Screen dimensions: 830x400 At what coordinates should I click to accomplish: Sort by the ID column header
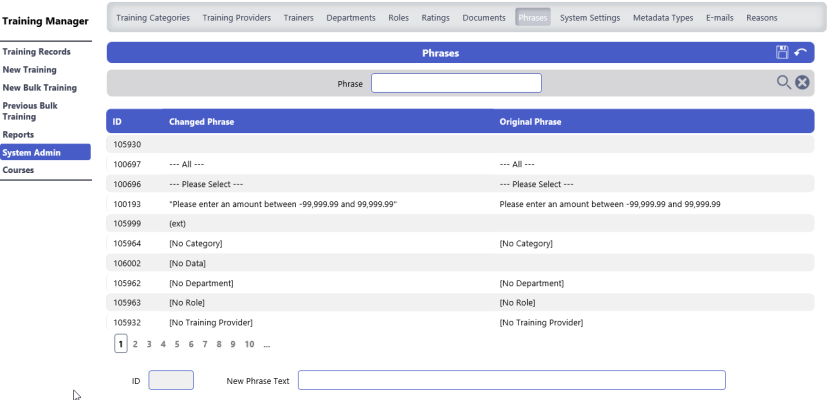(x=117, y=122)
